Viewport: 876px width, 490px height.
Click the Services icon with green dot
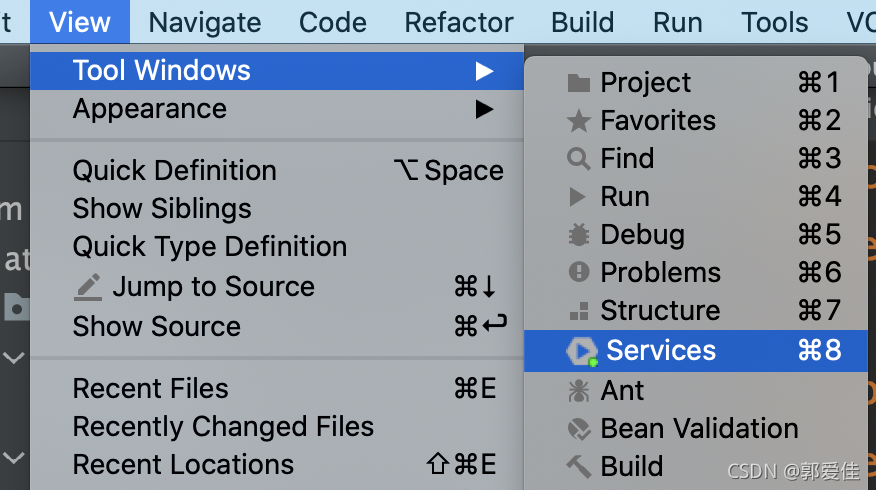580,351
